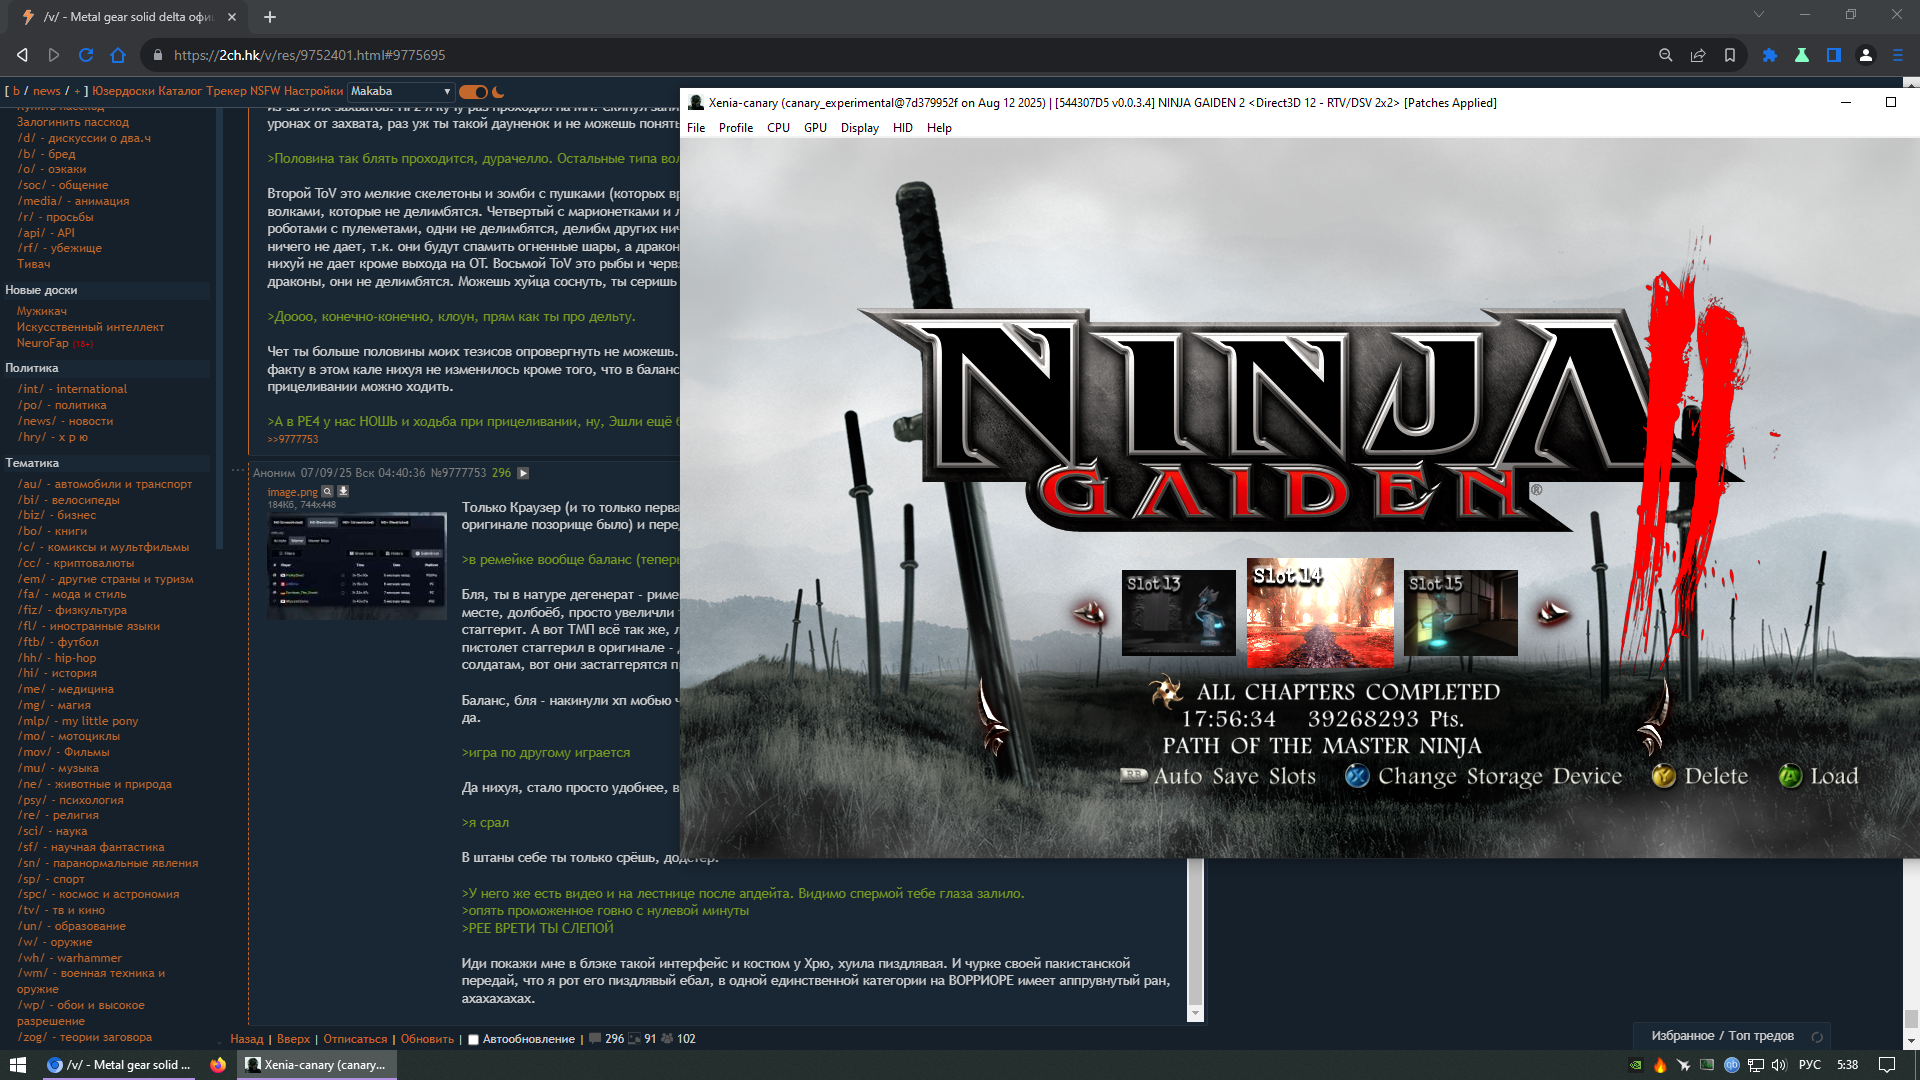Open the tab list chevron in the browser title bar
The image size is (1920, 1080).
tap(1758, 15)
